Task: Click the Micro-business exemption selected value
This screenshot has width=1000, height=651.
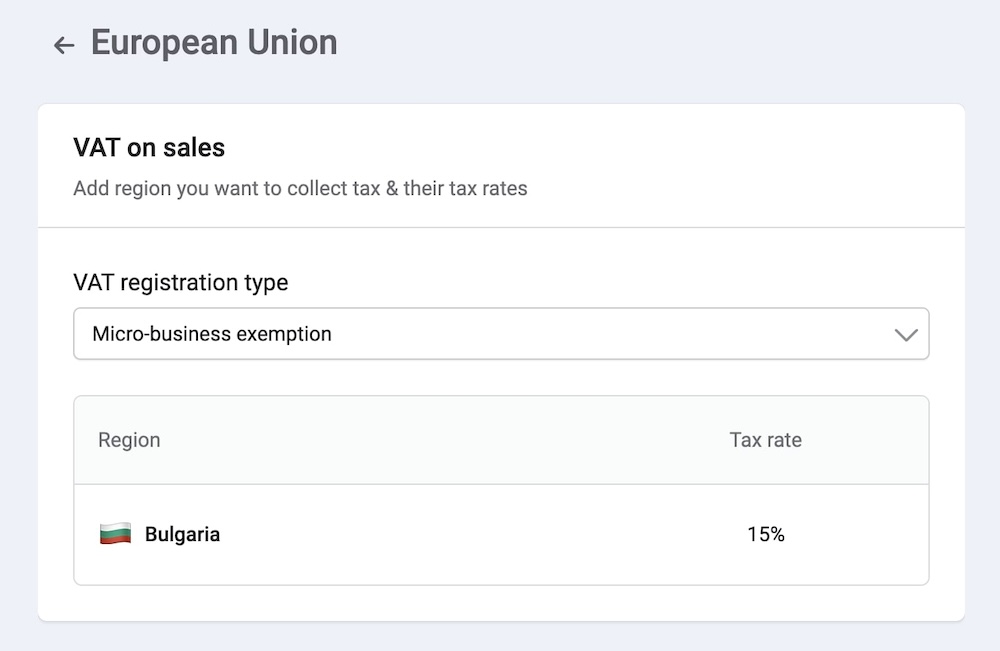Action: (x=212, y=334)
